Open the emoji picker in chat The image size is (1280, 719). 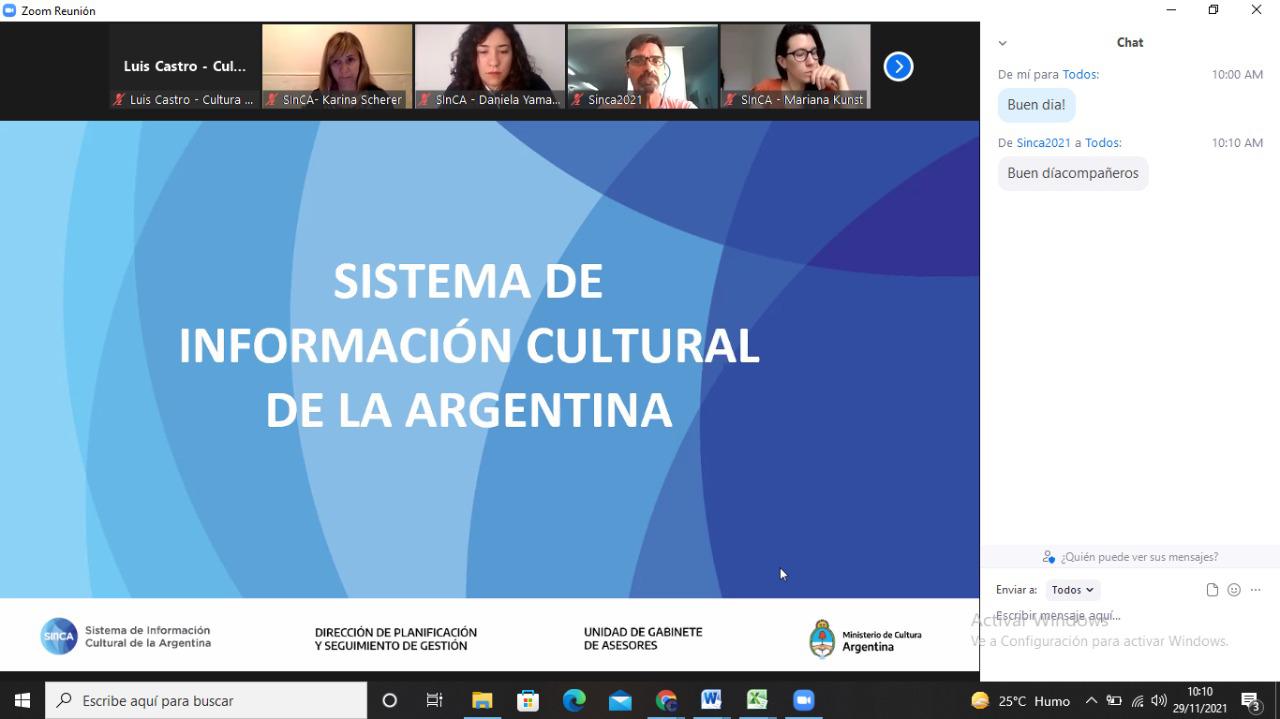click(1234, 590)
